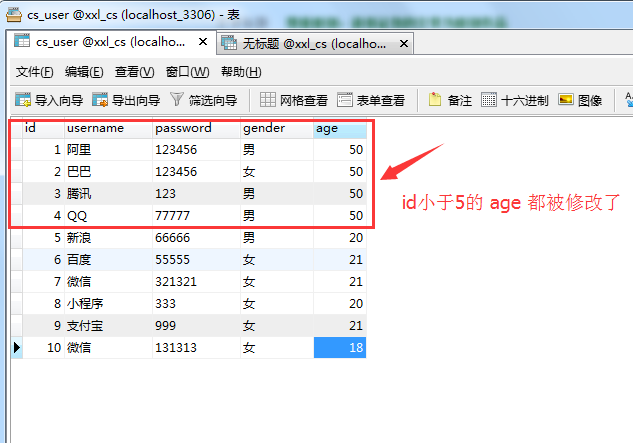Click the window title bar app icon

14,15
